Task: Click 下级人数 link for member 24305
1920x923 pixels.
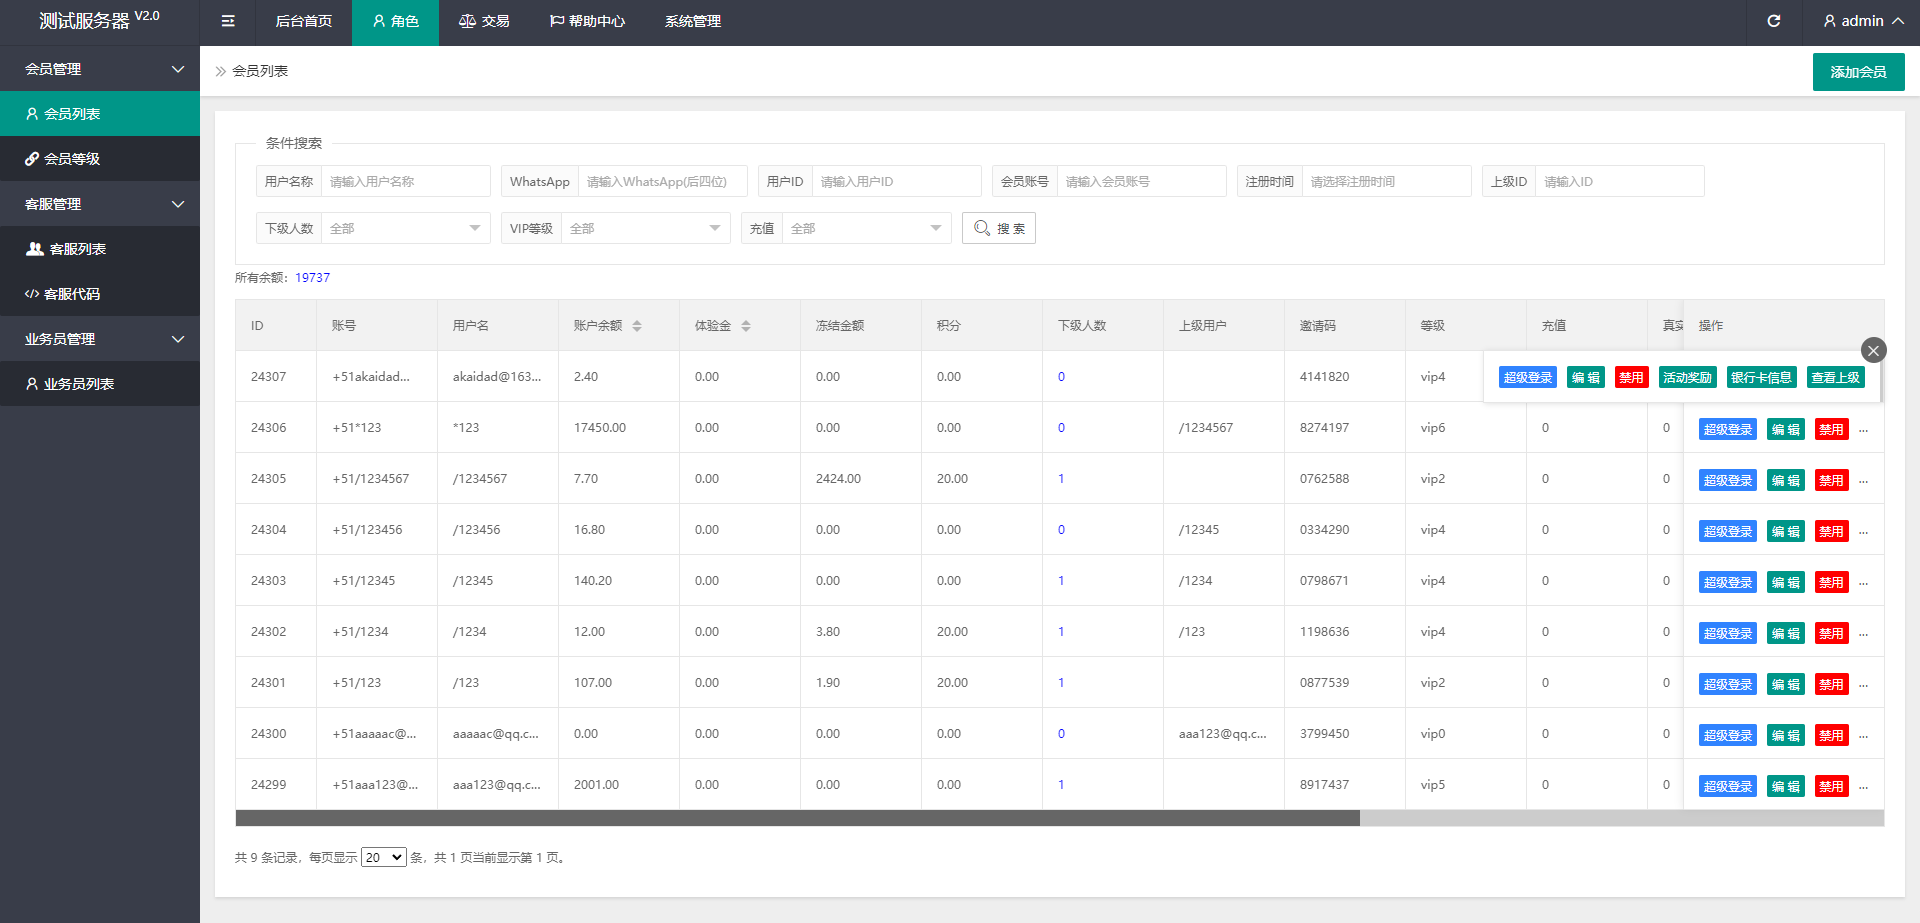Action: coord(1061,479)
